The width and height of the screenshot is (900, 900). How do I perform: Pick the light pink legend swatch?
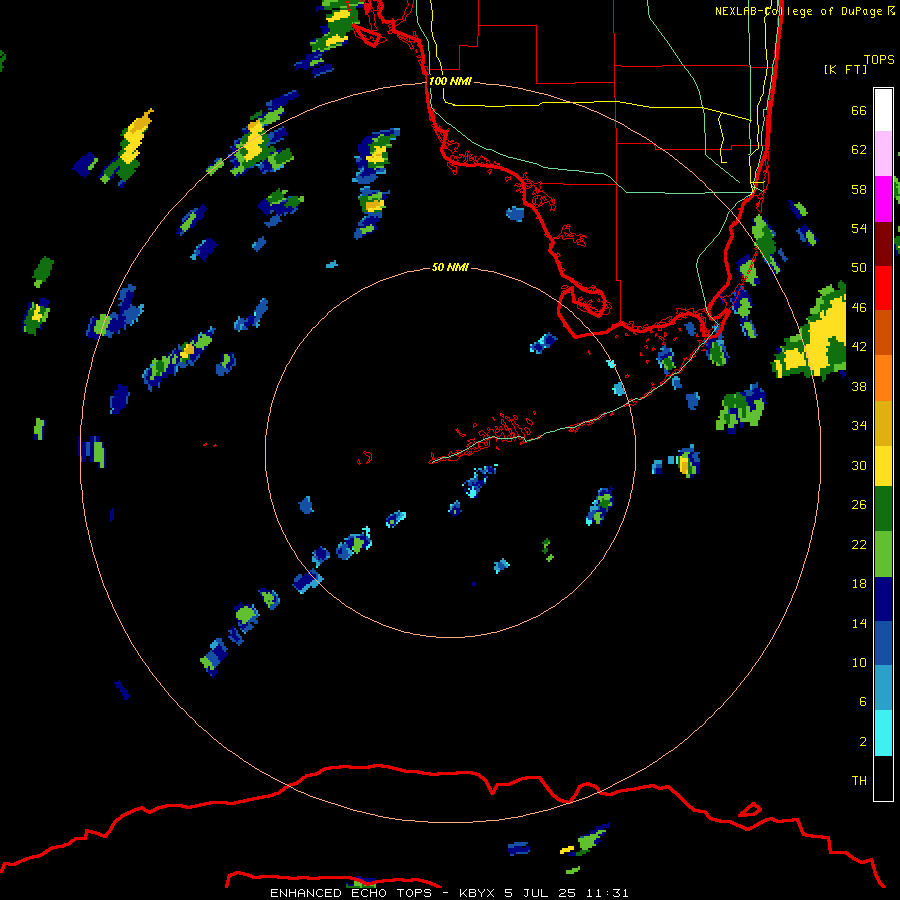tap(883, 154)
